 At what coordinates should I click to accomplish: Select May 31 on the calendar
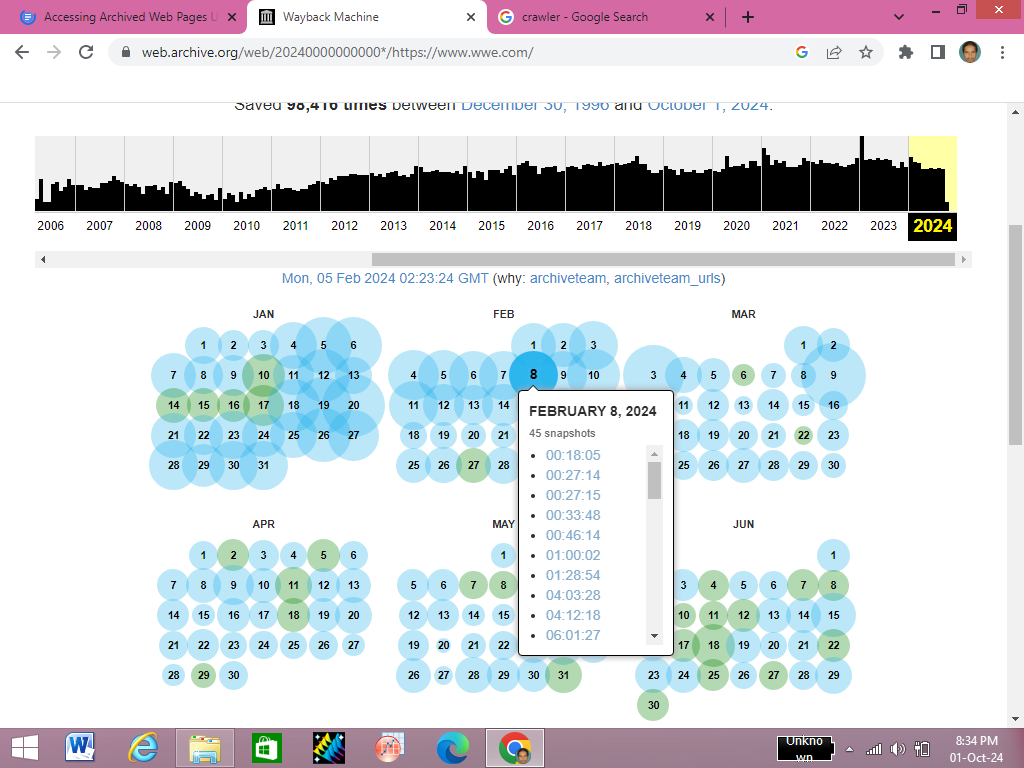563,675
